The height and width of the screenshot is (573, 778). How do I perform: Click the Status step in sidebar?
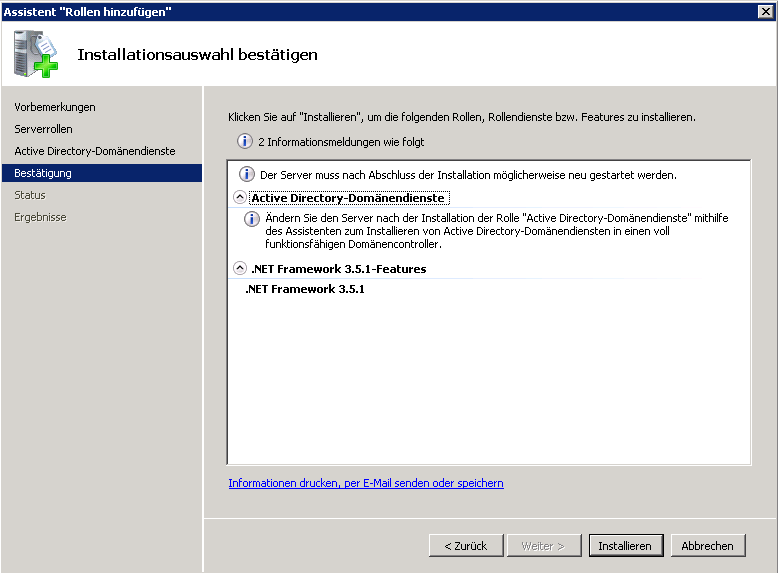coord(30,195)
